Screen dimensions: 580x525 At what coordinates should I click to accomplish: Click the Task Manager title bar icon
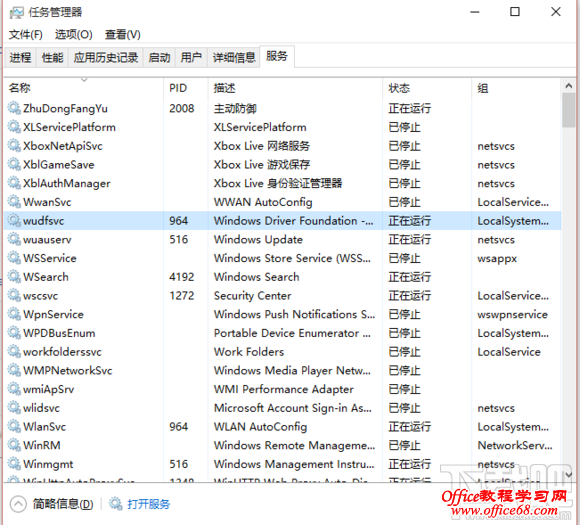click(17, 13)
